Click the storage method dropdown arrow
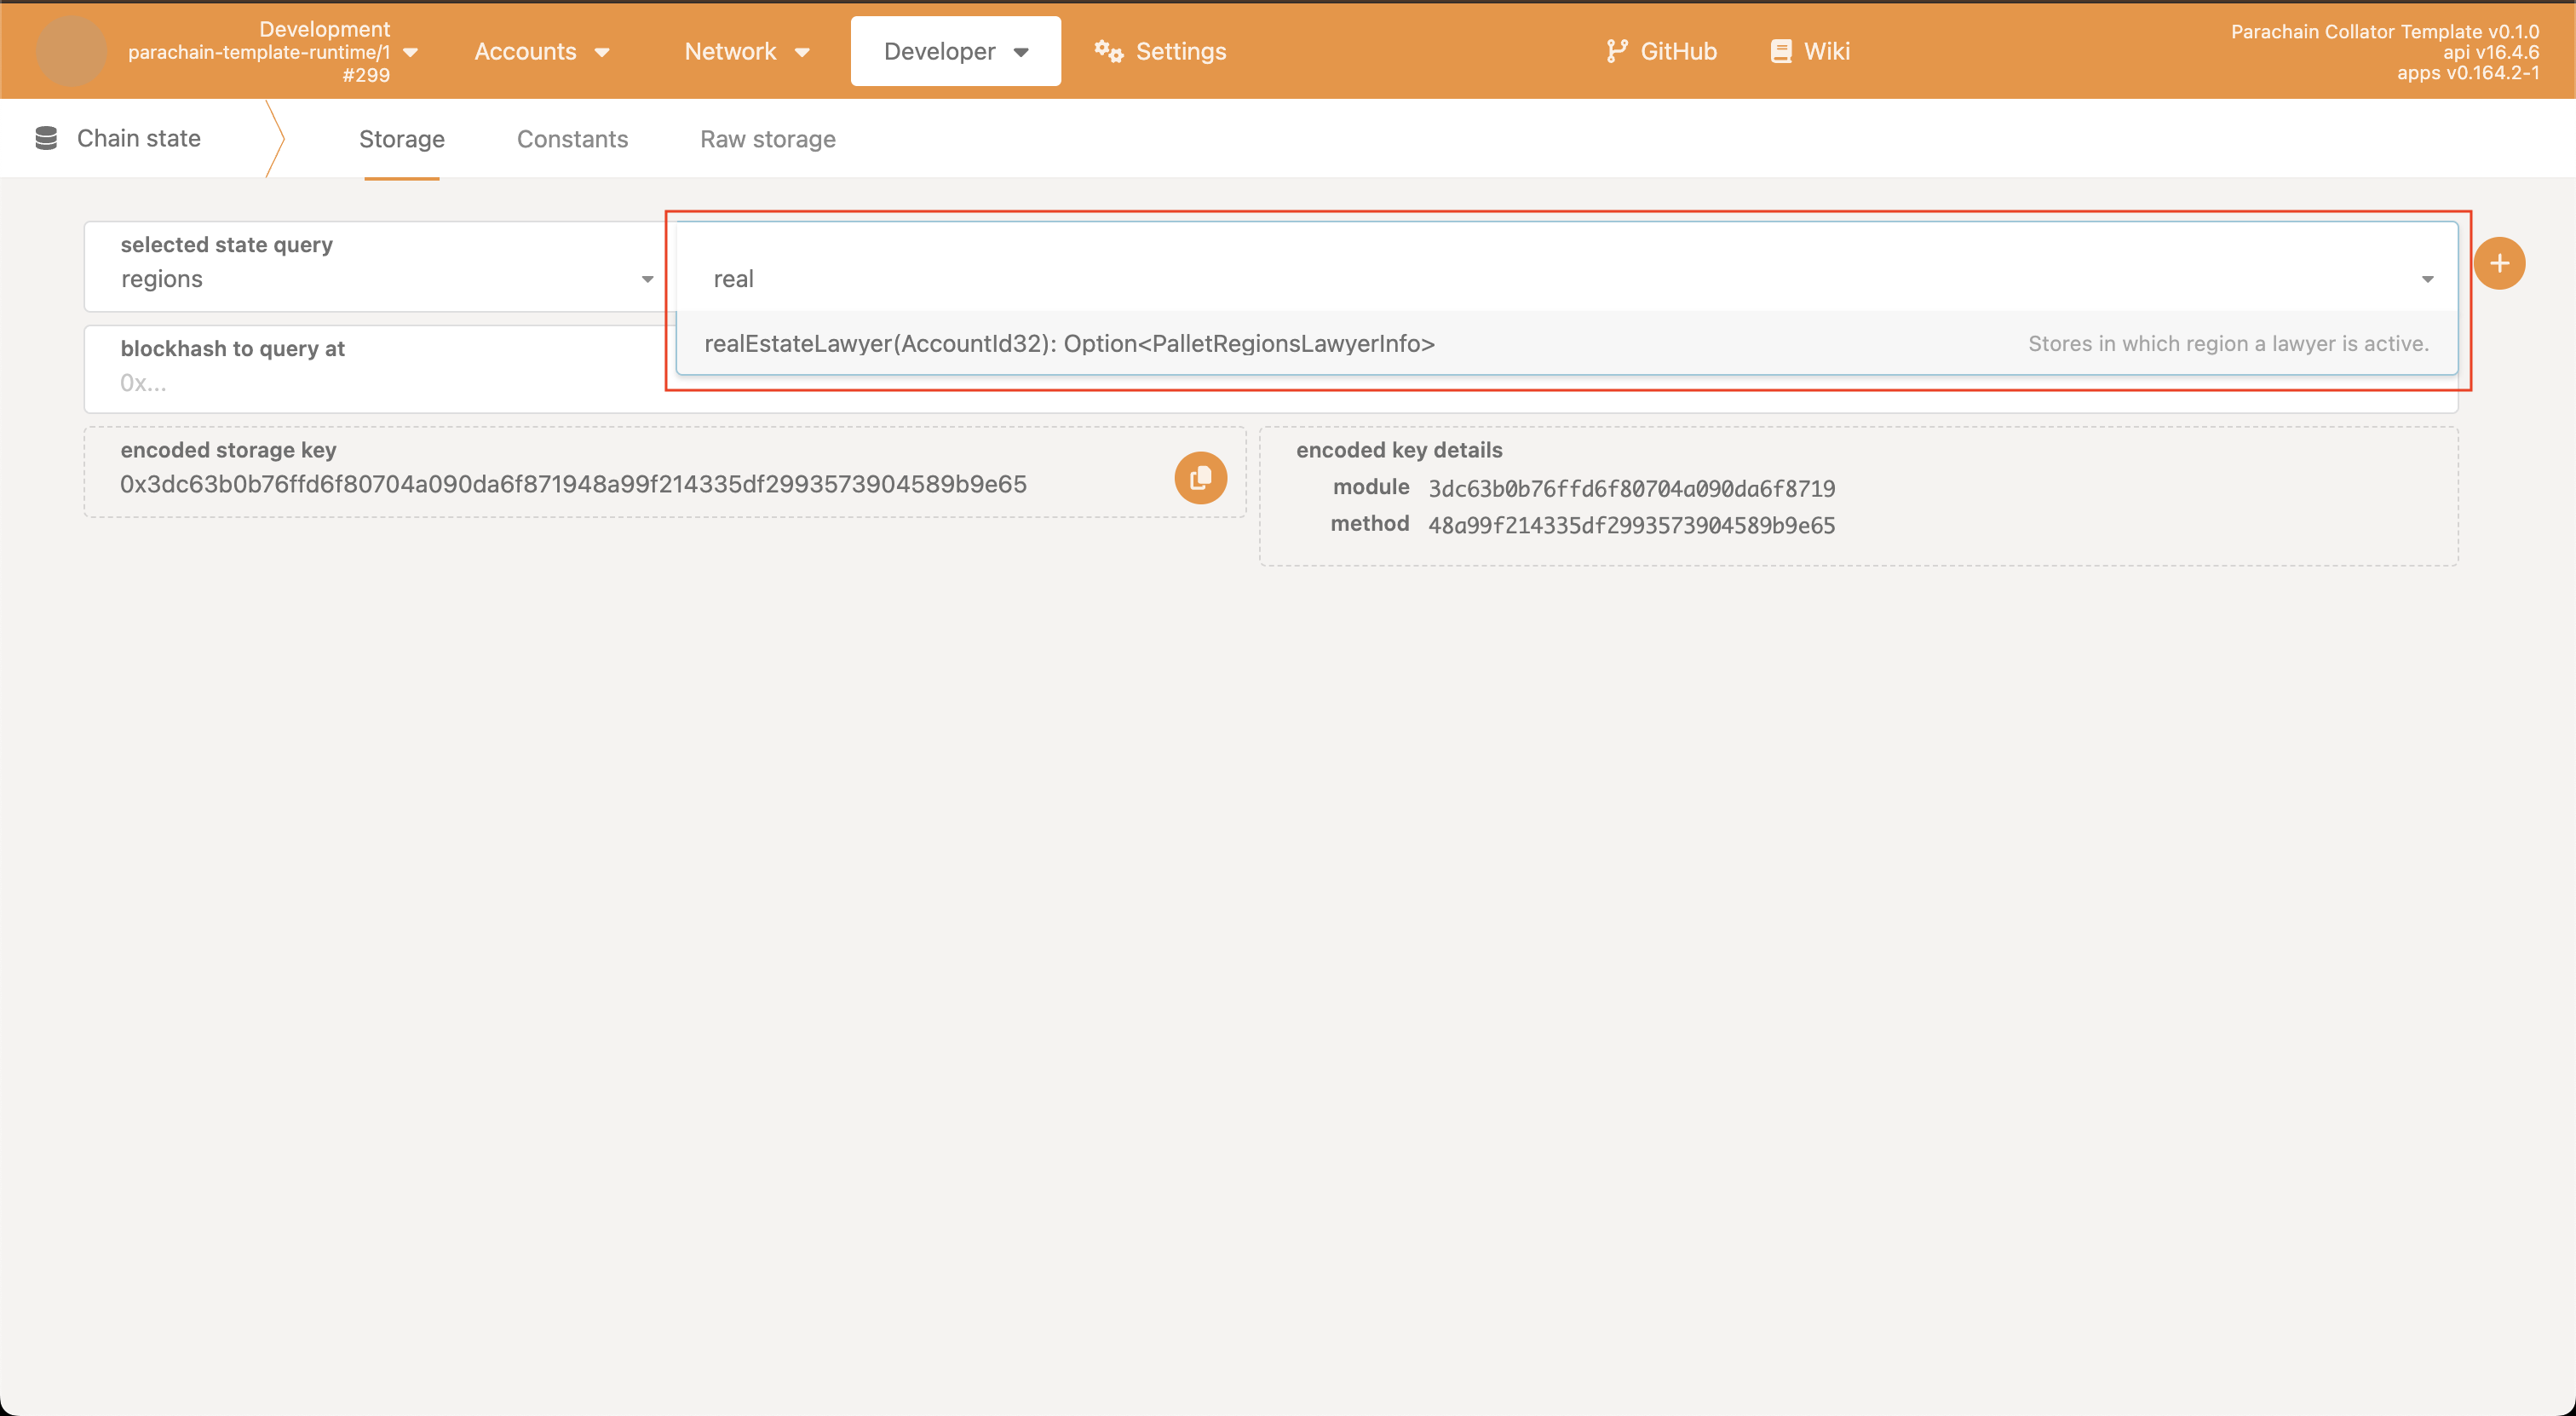 coord(2427,279)
